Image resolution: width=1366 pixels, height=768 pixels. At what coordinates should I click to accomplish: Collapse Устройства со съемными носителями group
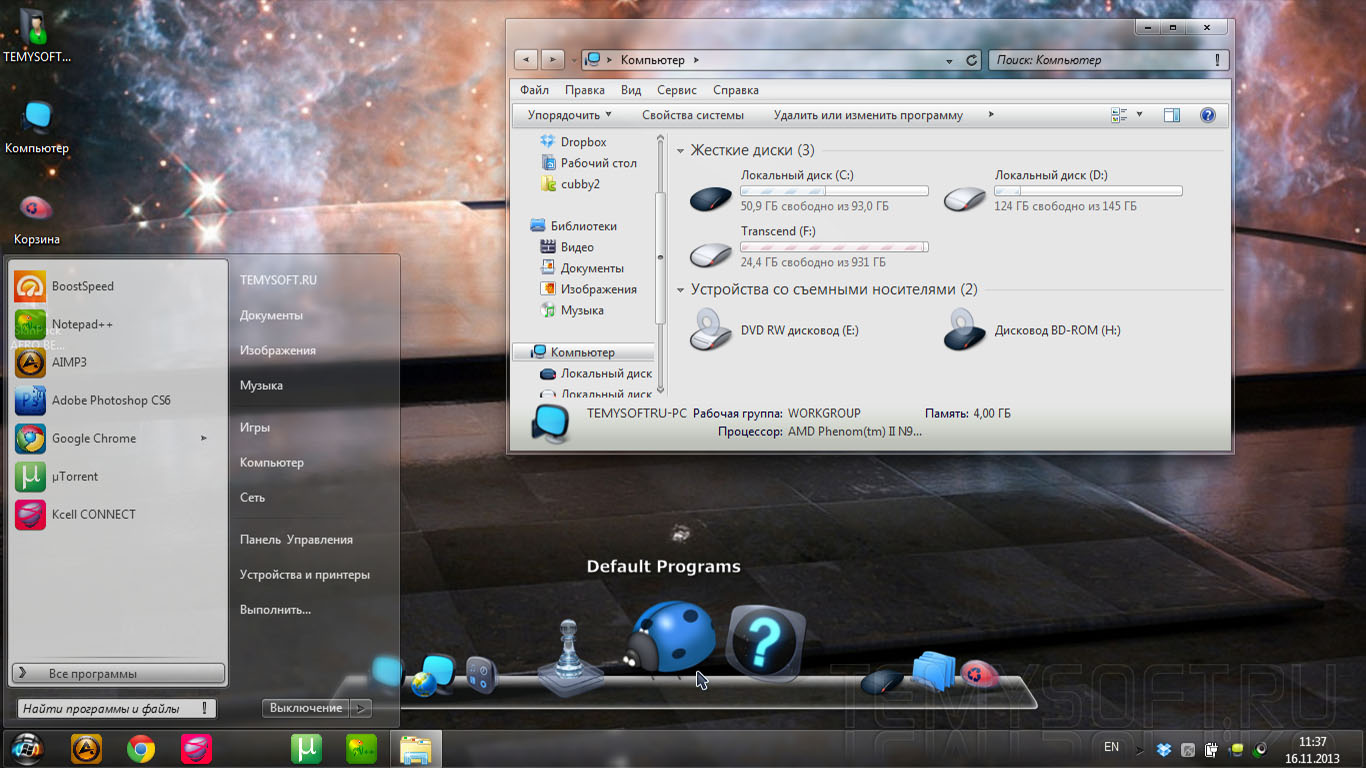(681, 290)
